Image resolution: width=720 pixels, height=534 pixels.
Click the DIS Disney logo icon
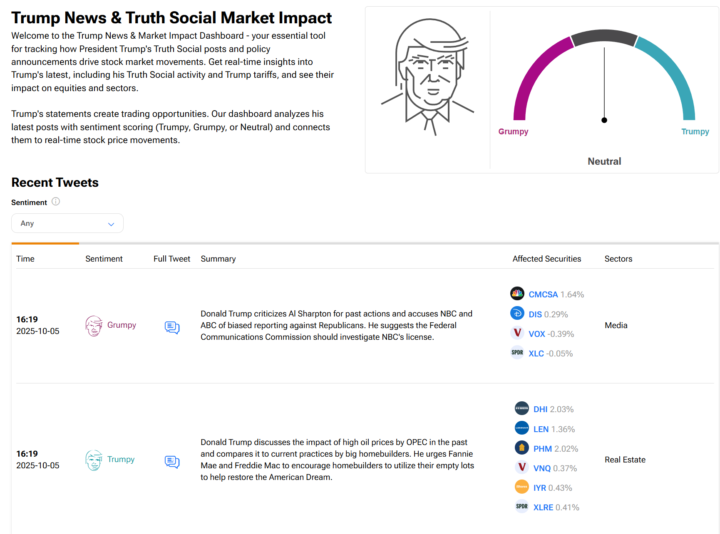pos(517,314)
